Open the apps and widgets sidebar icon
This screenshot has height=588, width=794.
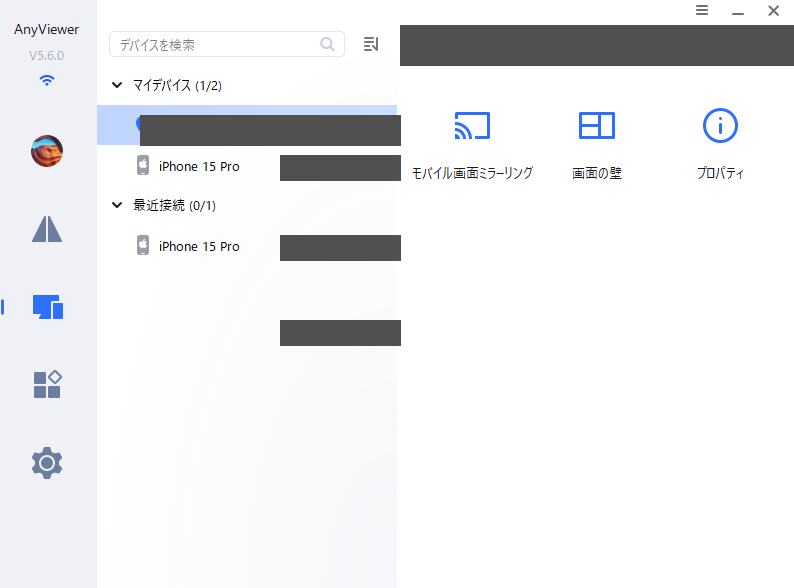coord(47,384)
